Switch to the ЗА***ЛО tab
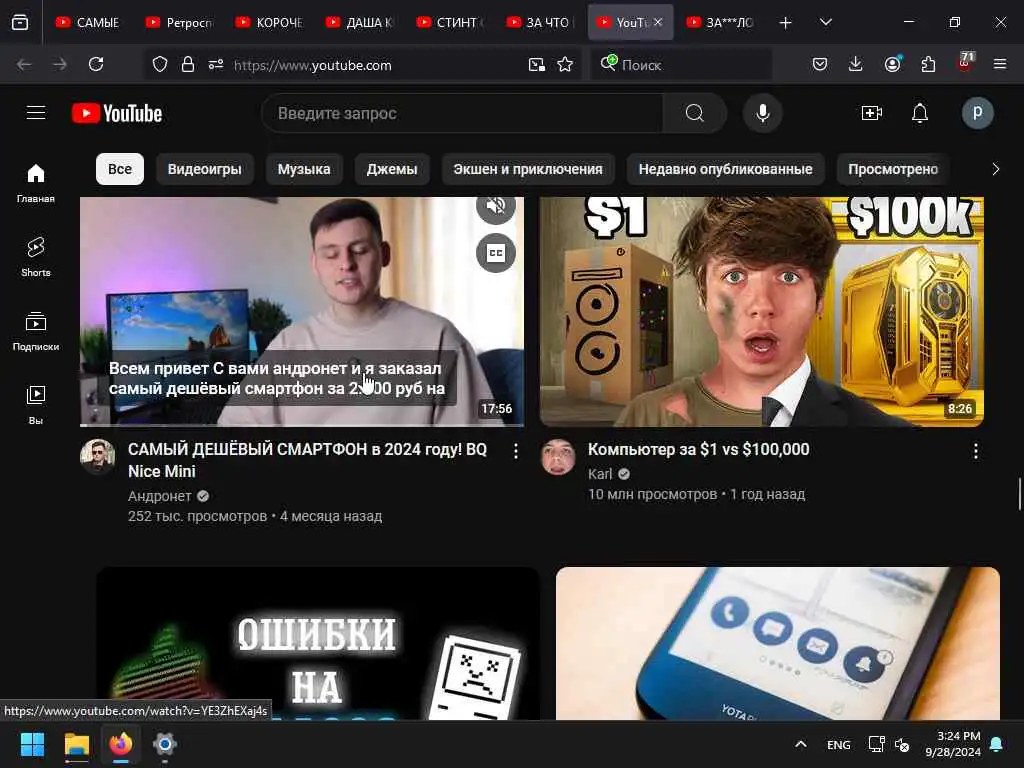 720,22
